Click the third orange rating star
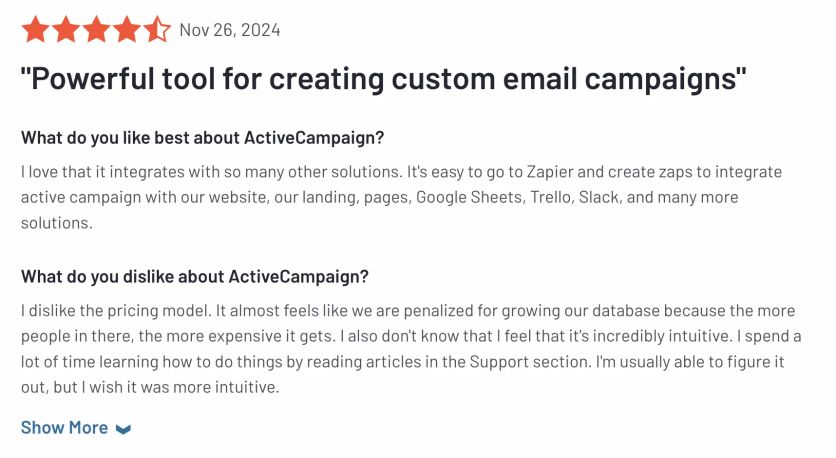Viewport: 836px width, 458px height. click(96, 29)
